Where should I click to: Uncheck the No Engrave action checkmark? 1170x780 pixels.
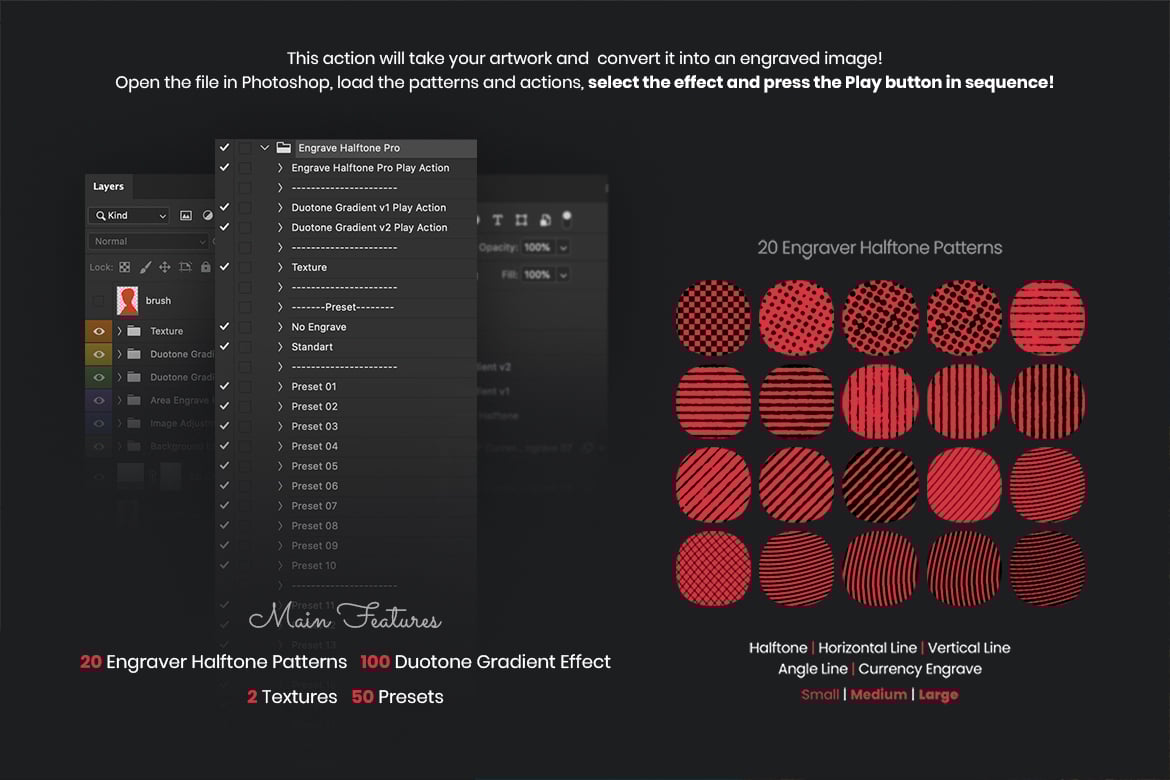point(225,327)
